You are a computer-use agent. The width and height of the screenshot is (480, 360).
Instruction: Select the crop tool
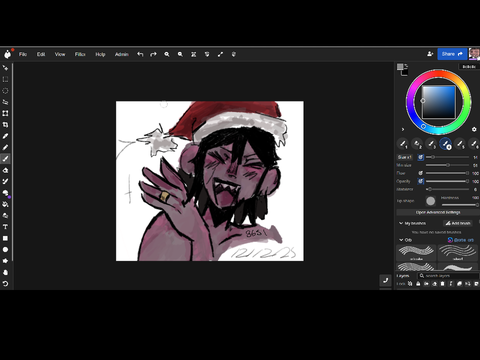pyautogui.click(x=5, y=125)
